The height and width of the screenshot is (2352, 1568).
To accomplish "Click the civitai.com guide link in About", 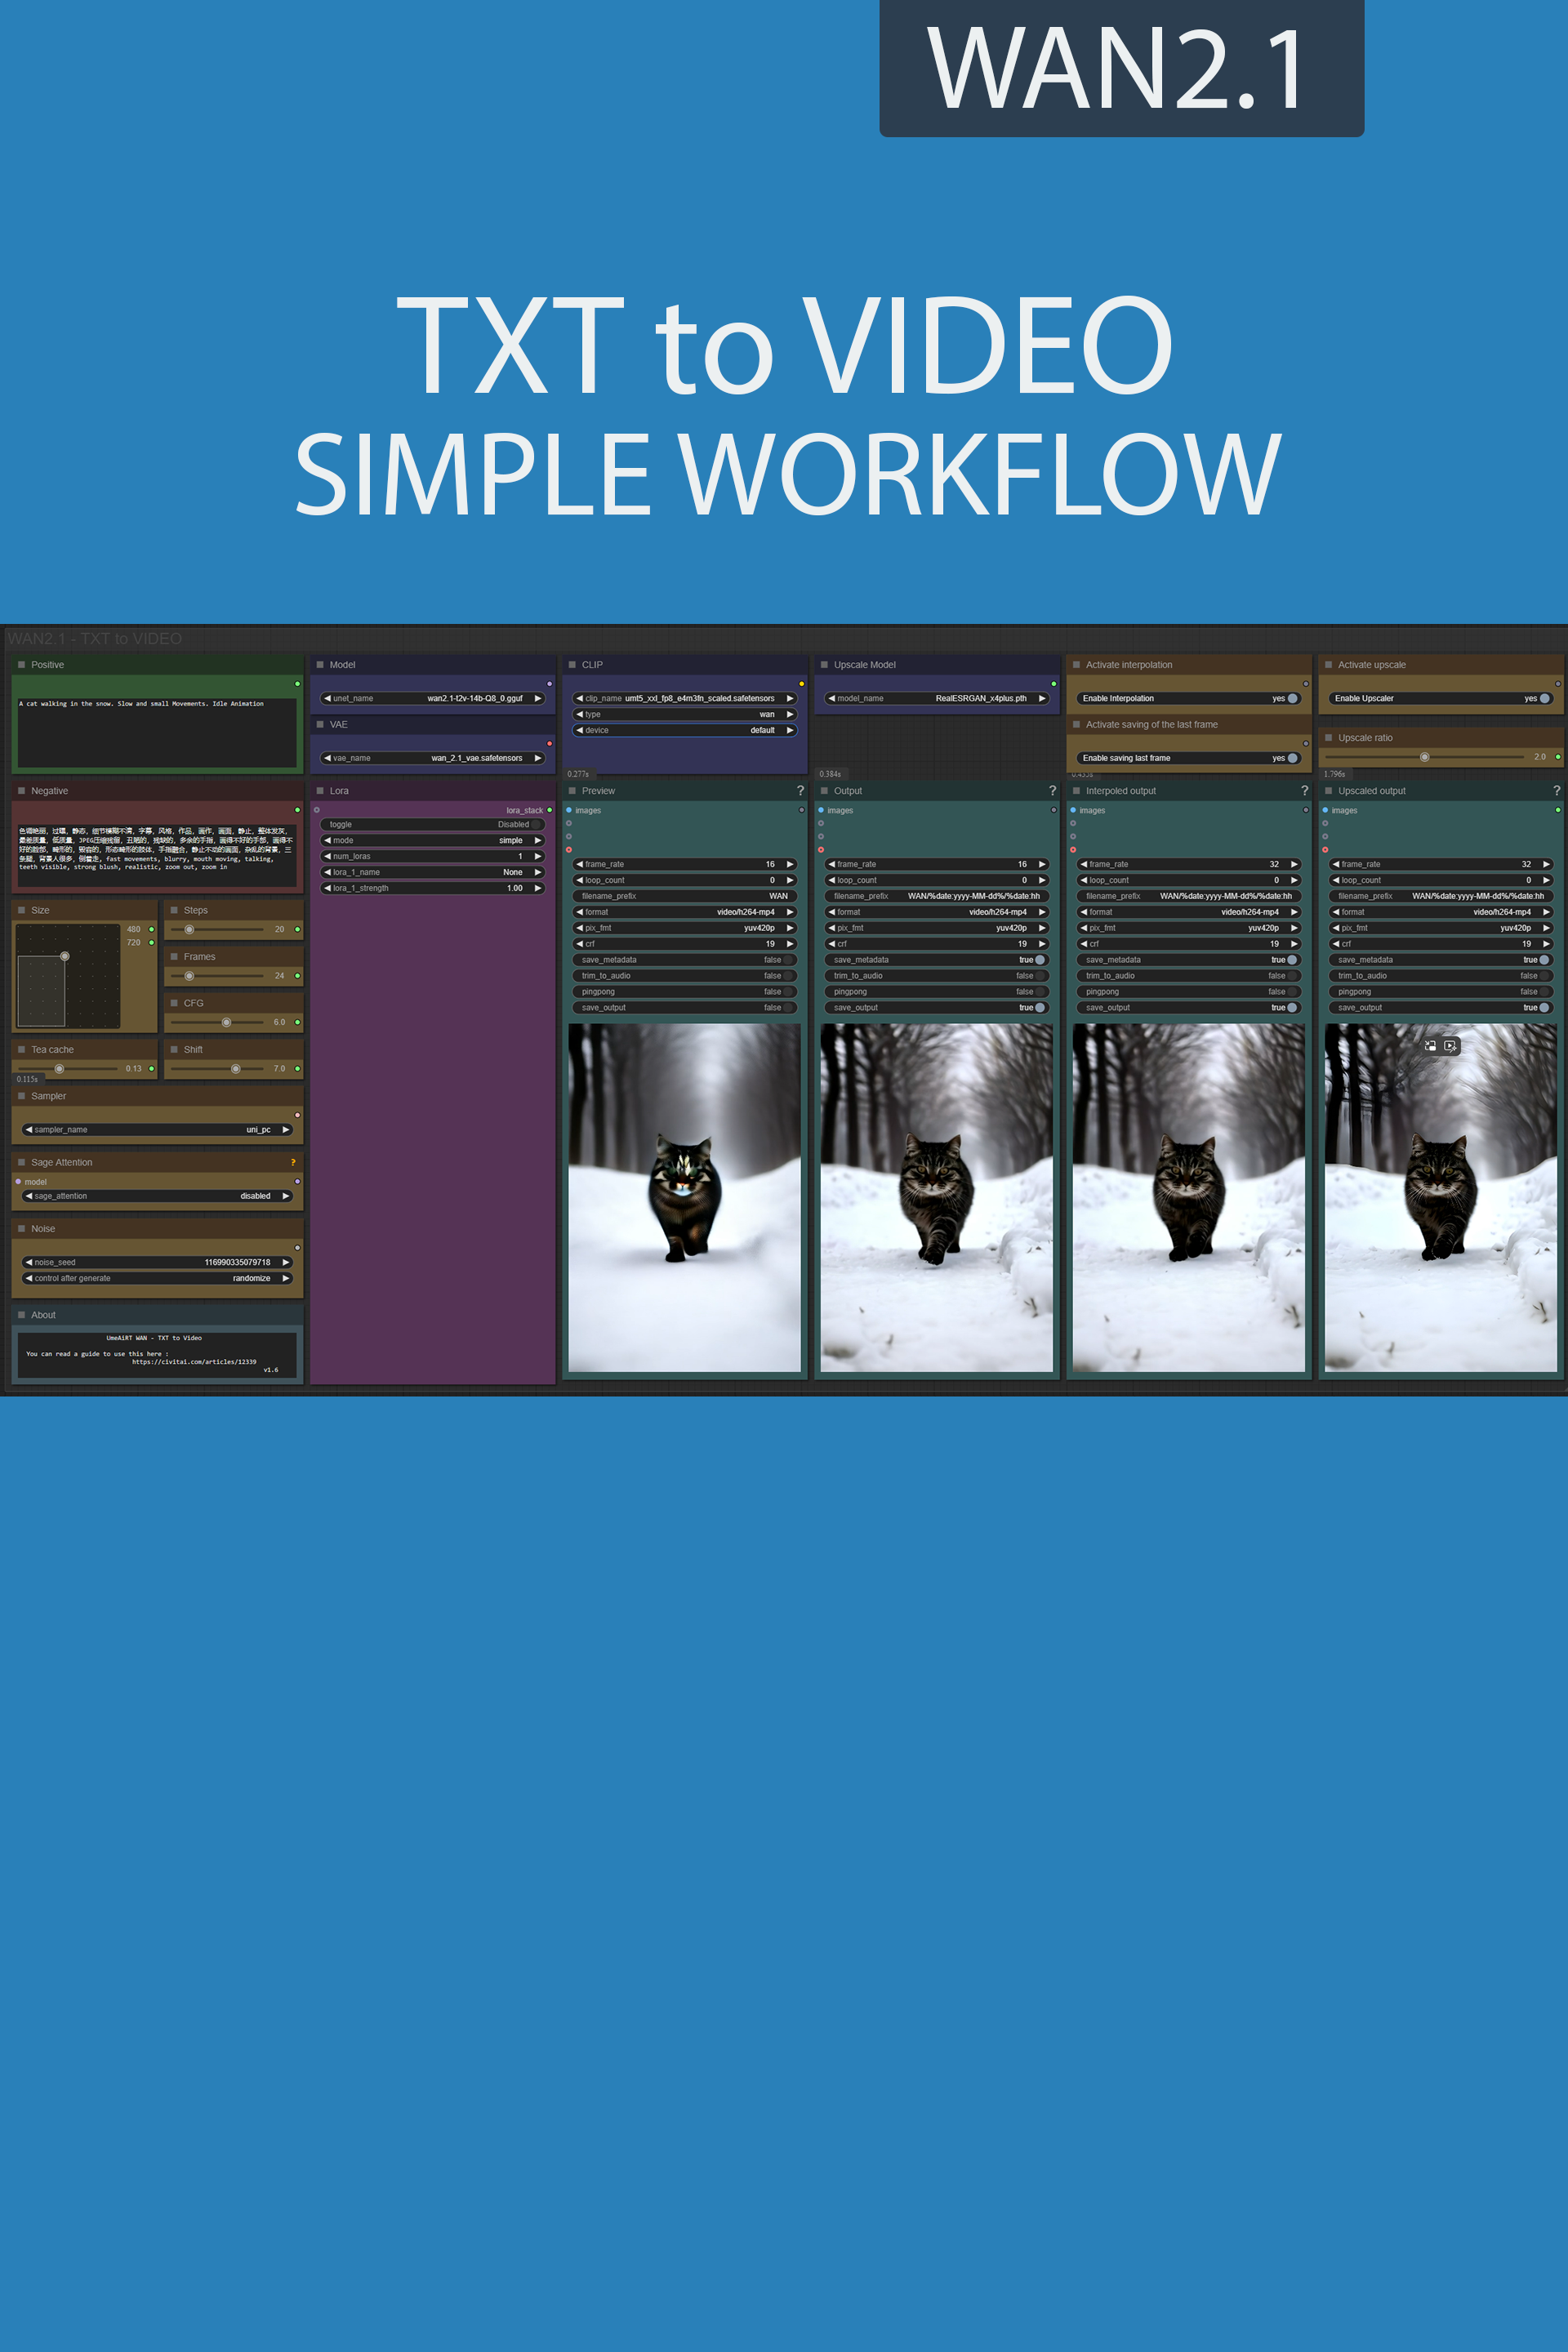I will tap(194, 1362).
